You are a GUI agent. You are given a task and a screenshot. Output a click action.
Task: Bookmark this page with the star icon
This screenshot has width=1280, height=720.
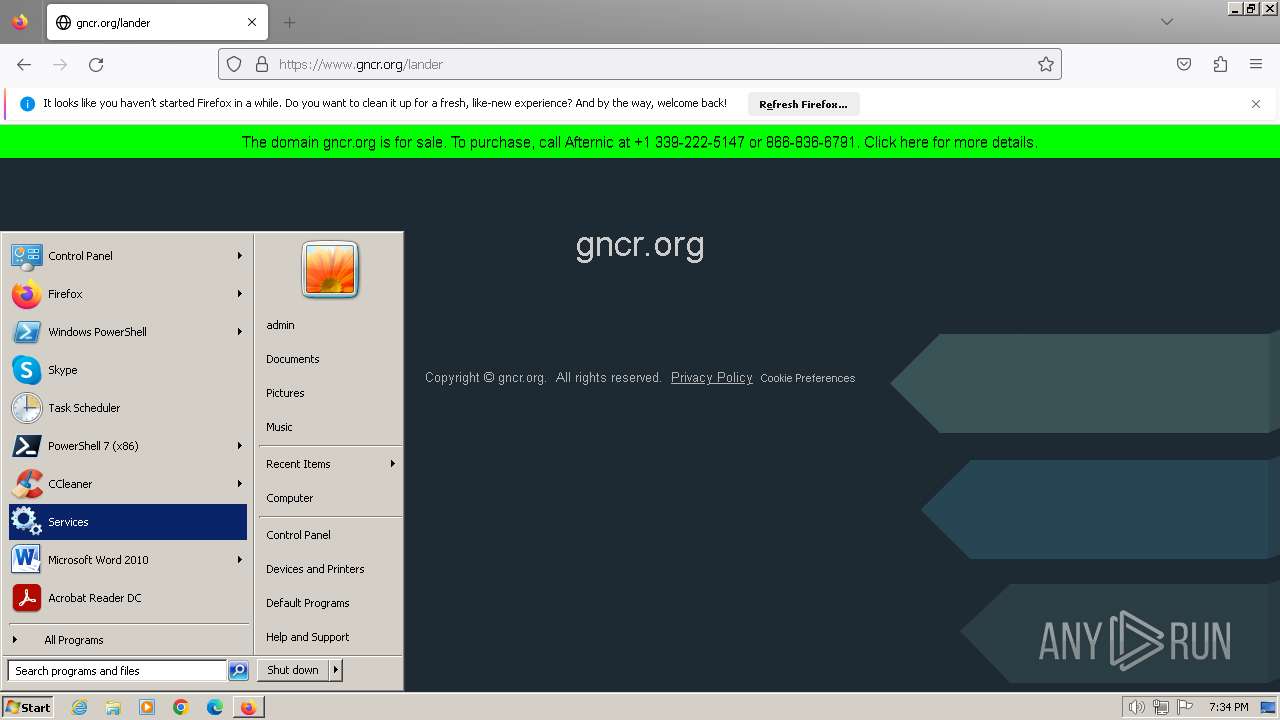click(1046, 64)
